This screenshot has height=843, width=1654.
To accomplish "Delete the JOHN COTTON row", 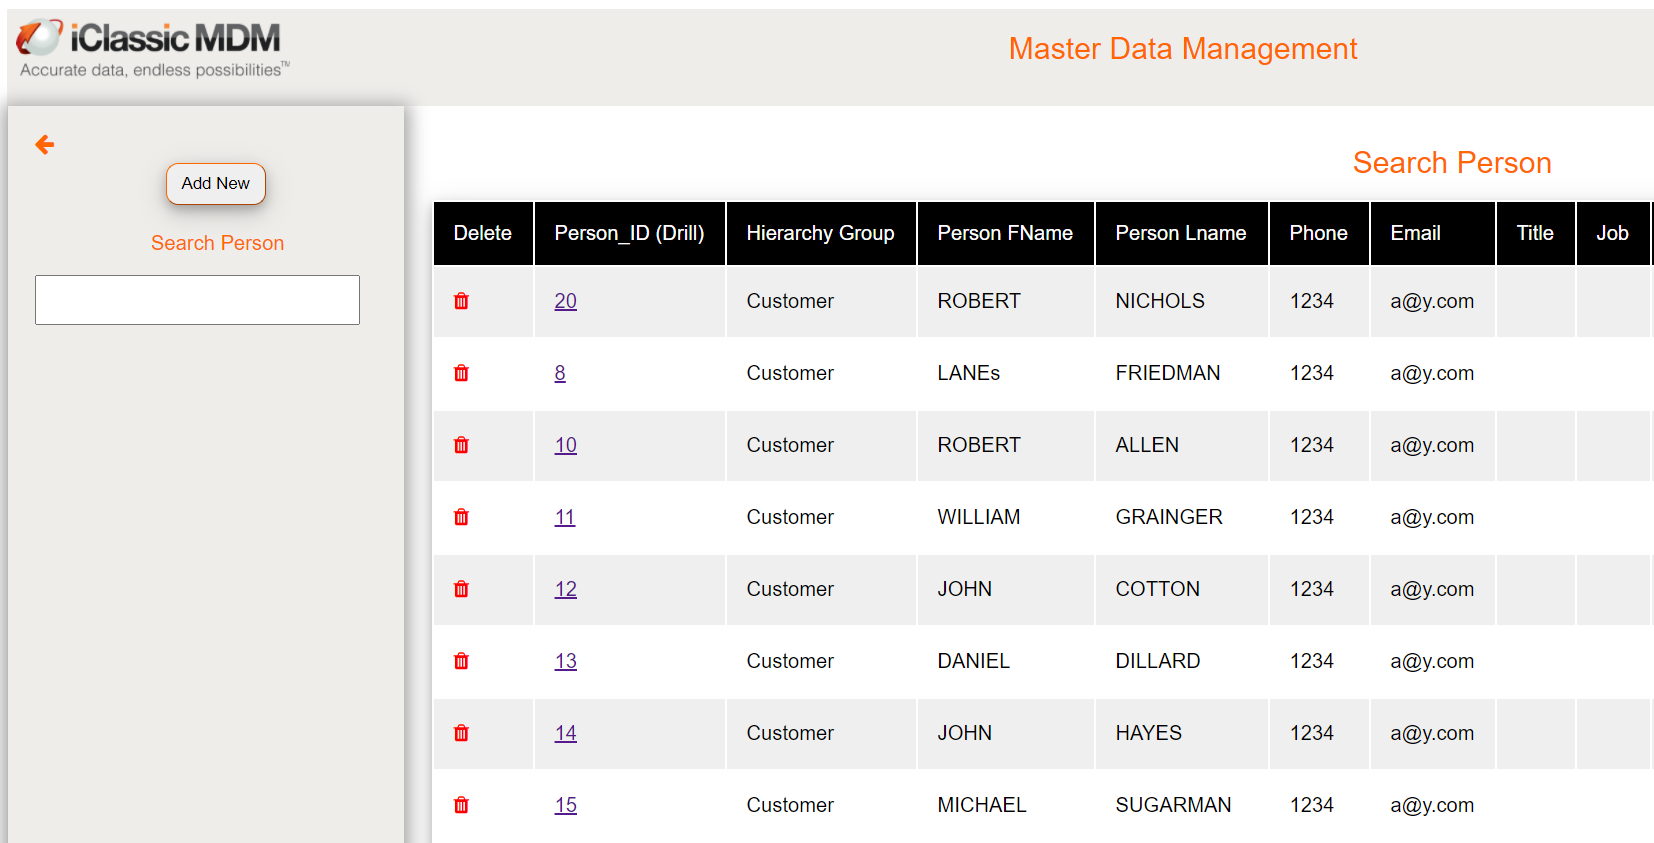I will [461, 589].
